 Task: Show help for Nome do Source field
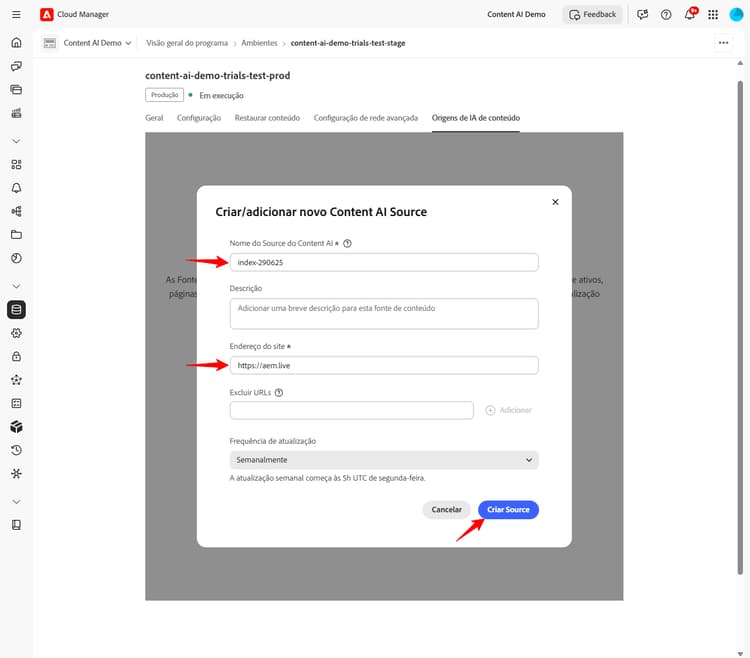(348, 243)
